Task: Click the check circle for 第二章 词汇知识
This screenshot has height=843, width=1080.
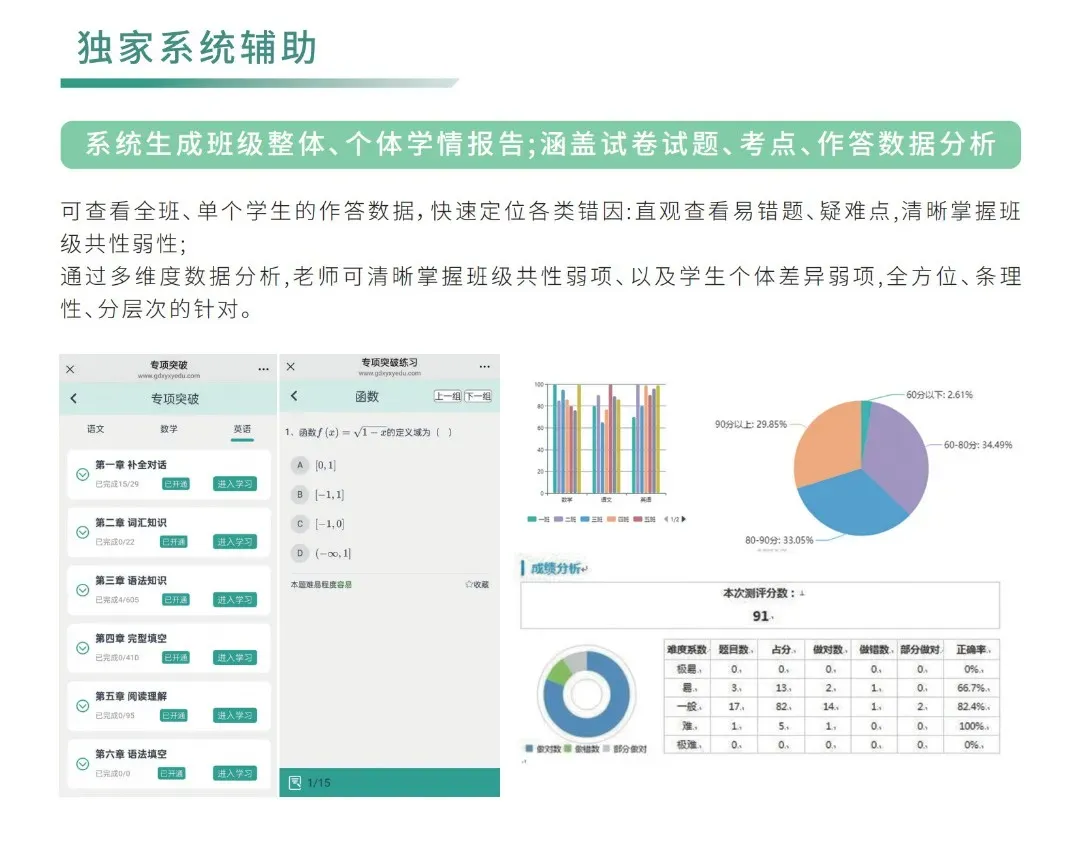Action: click(82, 532)
